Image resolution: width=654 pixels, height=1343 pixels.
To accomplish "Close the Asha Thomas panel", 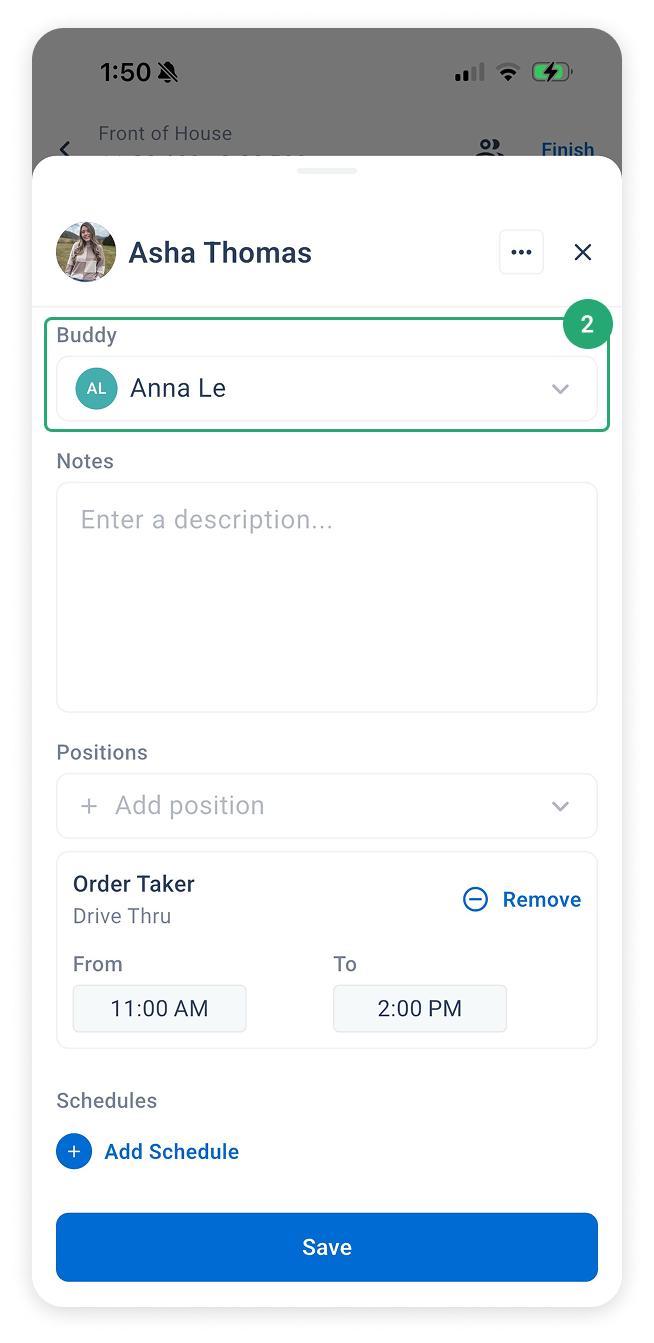I will tap(583, 252).
